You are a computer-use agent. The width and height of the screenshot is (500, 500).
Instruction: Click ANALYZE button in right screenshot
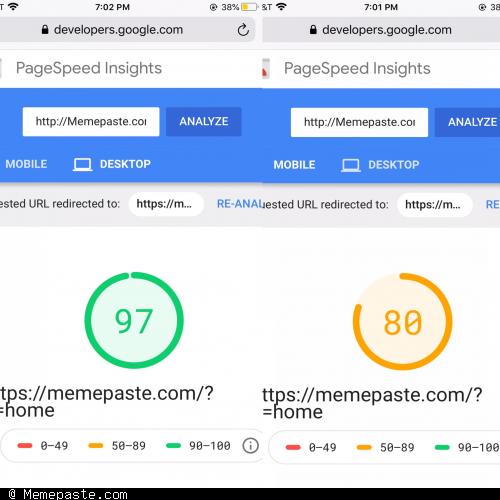(467, 122)
